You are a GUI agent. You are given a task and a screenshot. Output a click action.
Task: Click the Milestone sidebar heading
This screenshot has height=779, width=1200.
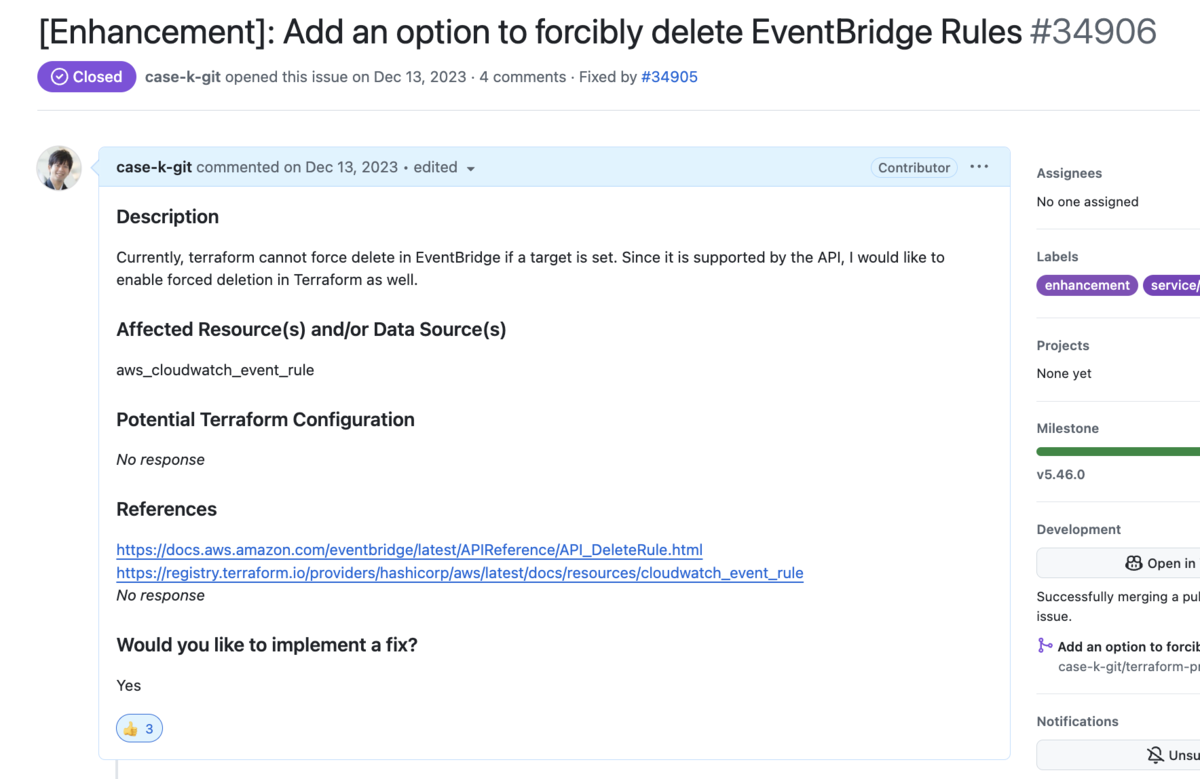point(1068,428)
